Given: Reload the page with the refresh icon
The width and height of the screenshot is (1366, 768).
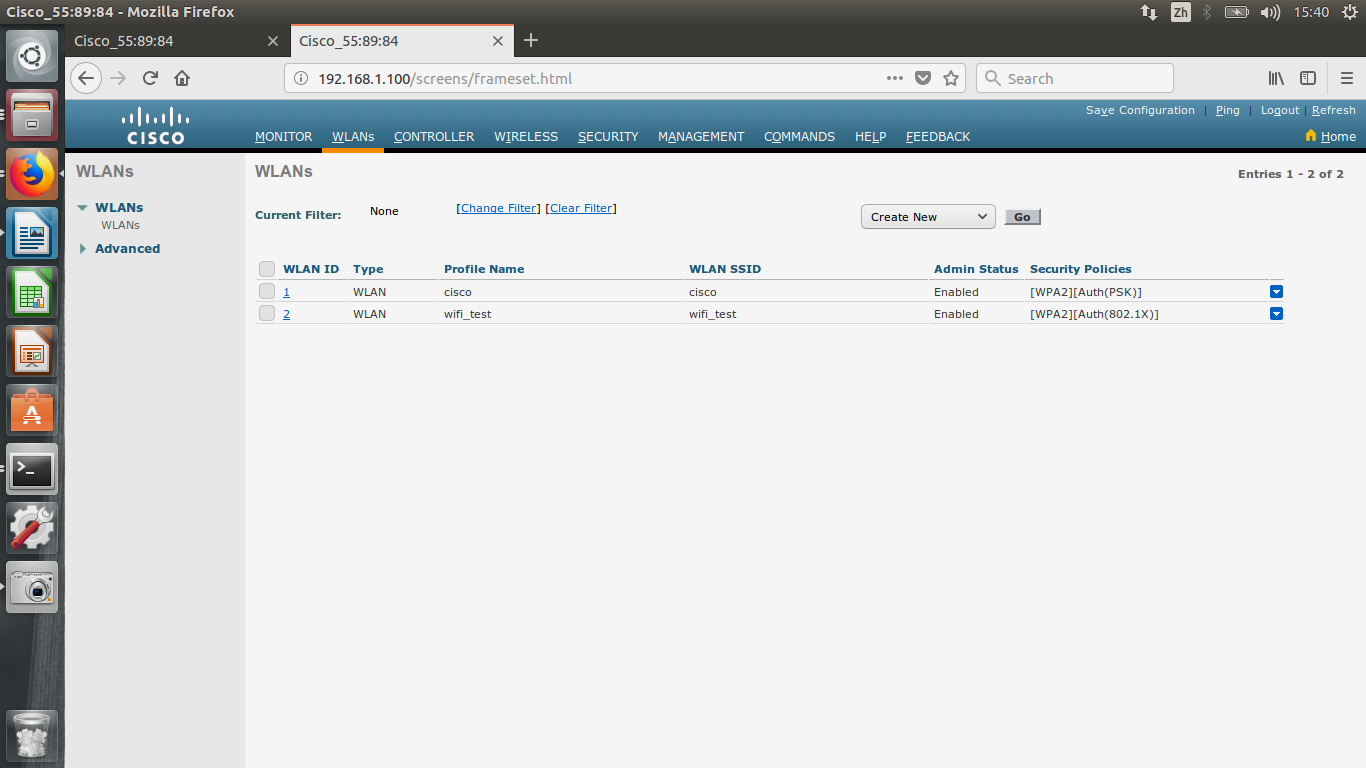Looking at the screenshot, I should [150, 78].
